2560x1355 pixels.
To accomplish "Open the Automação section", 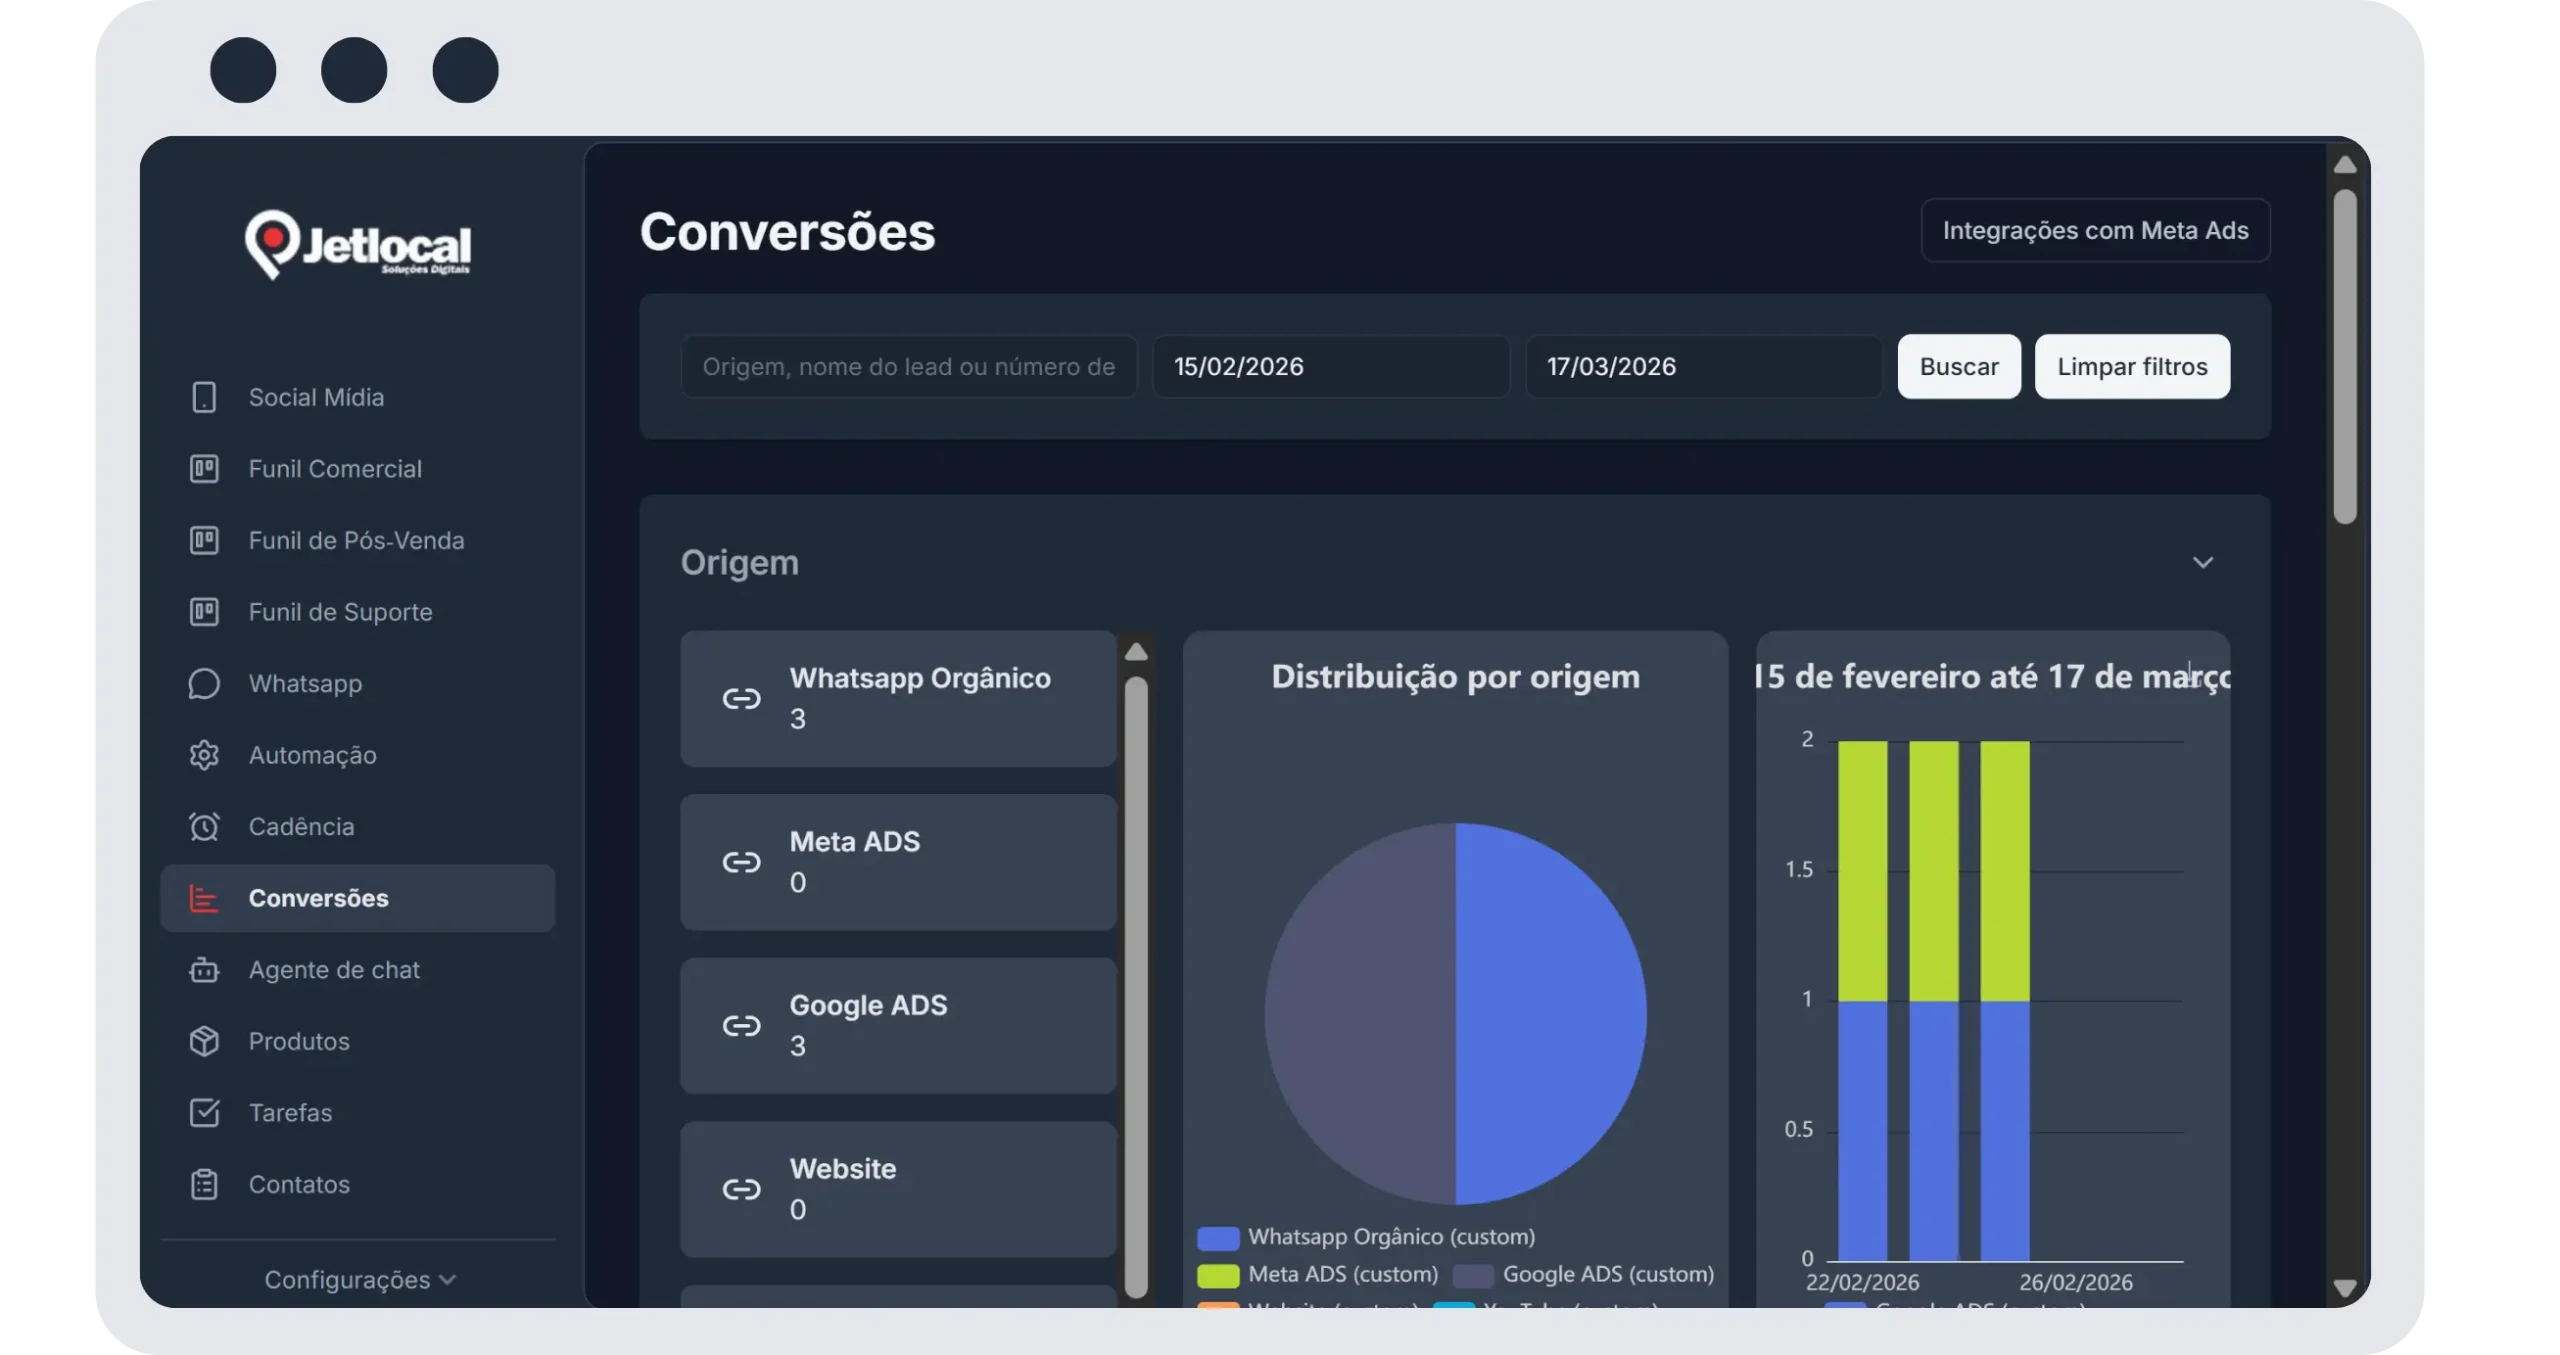I will [x=358, y=755].
